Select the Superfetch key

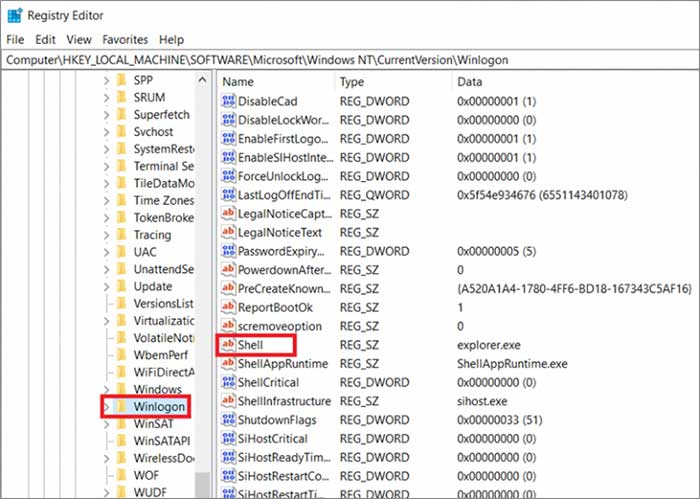click(161, 115)
